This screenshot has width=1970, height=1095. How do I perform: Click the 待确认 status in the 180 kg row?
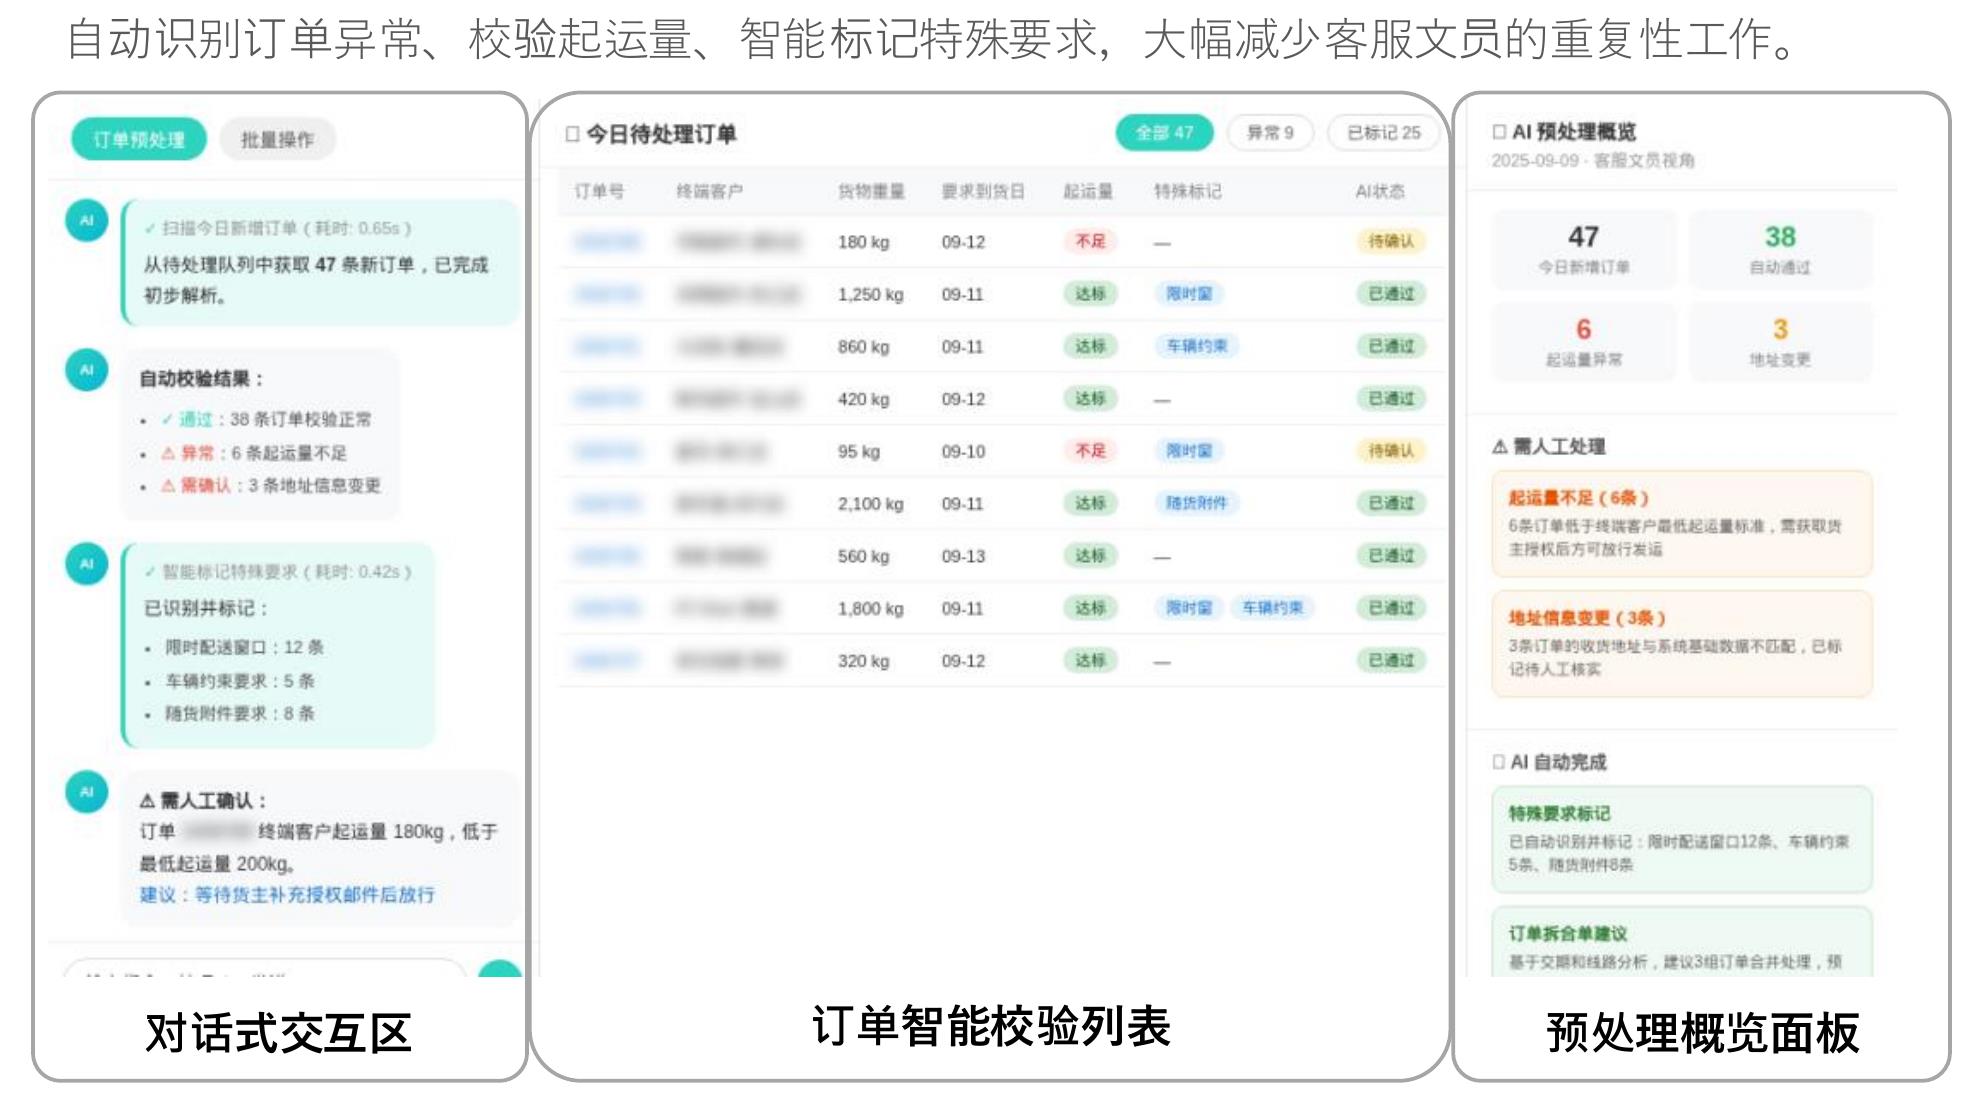click(1391, 241)
